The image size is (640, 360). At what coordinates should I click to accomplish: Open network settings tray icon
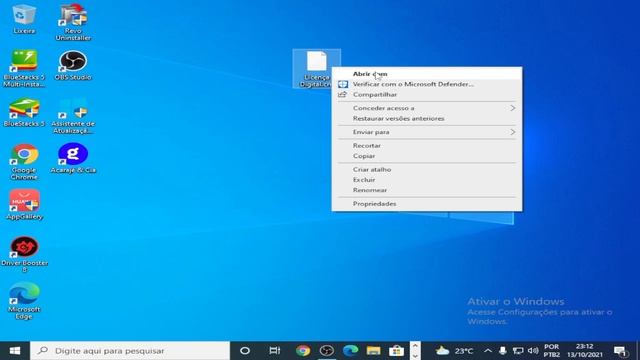[x=518, y=351]
